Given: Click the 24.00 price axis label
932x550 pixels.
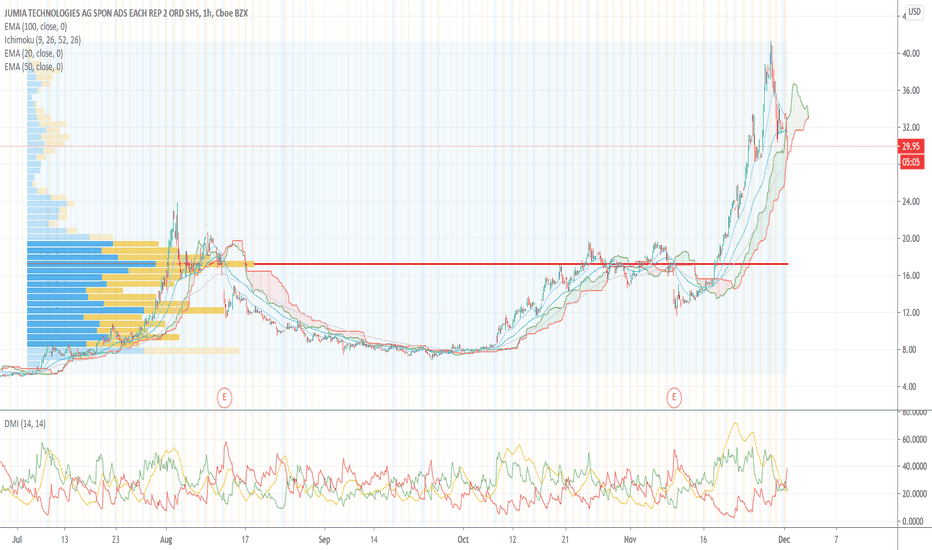Looking at the screenshot, I should tap(911, 202).
